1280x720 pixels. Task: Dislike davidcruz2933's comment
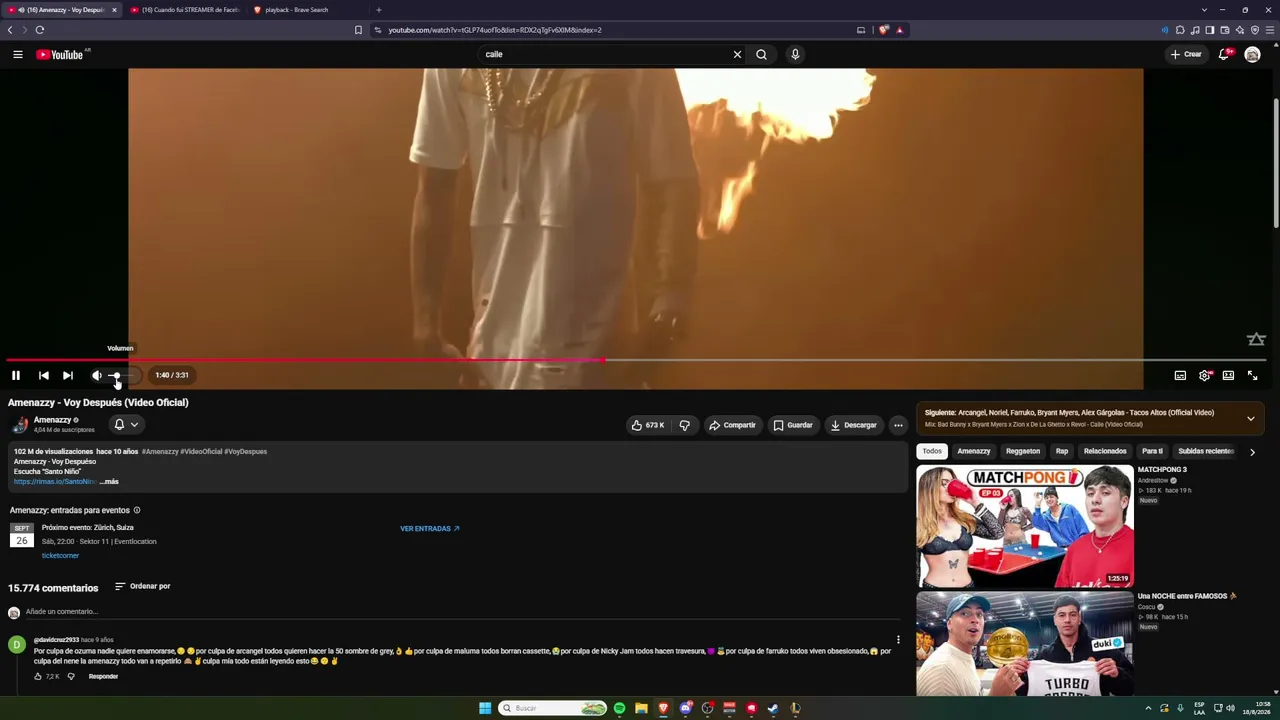coord(71,677)
